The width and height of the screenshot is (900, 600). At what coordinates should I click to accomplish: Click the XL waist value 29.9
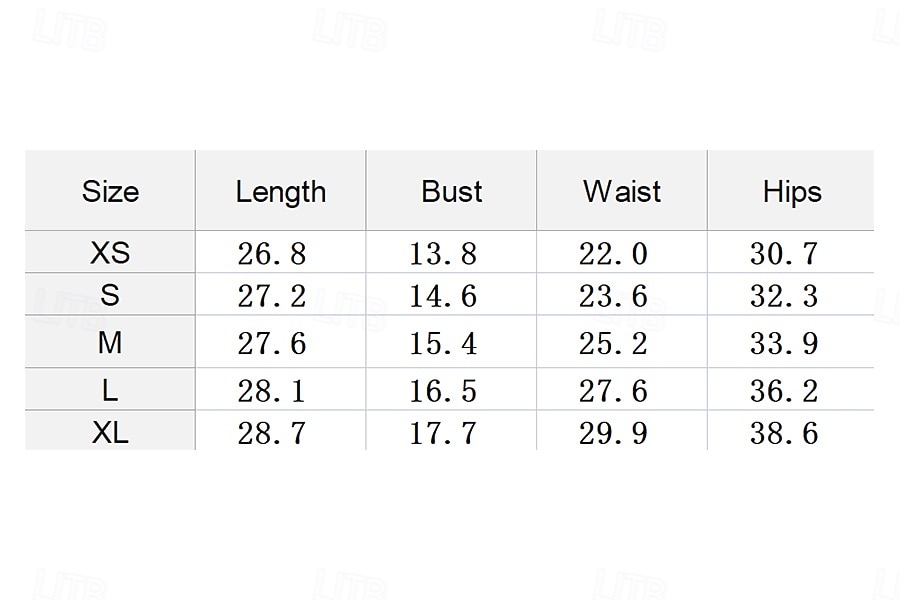tap(613, 433)
